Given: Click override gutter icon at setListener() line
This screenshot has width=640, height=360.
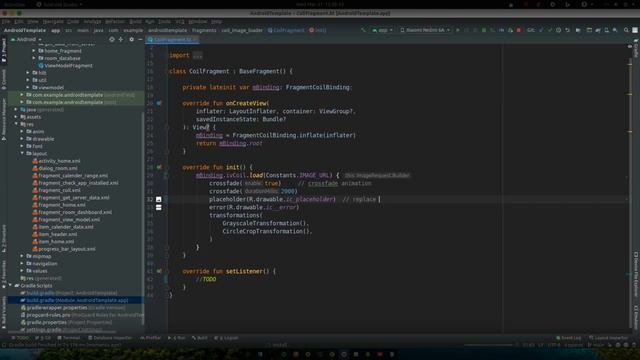Looking at the screenshot, I should click(159, 271).
